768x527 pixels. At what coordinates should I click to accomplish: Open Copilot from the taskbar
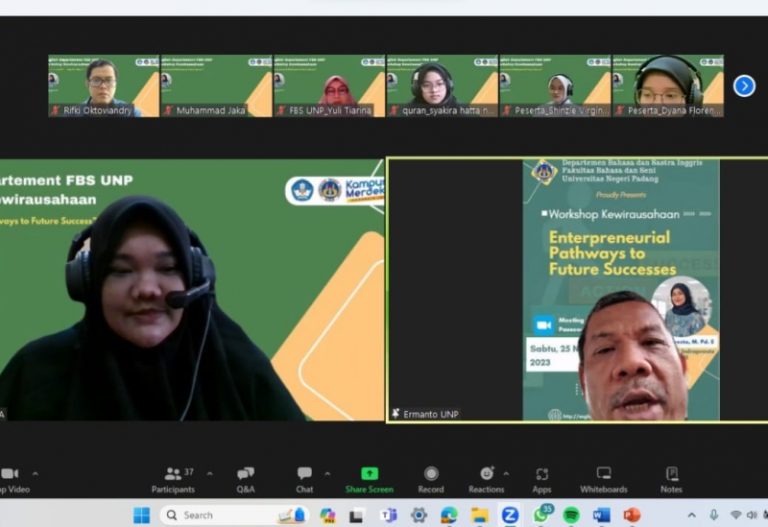[327, 515]
